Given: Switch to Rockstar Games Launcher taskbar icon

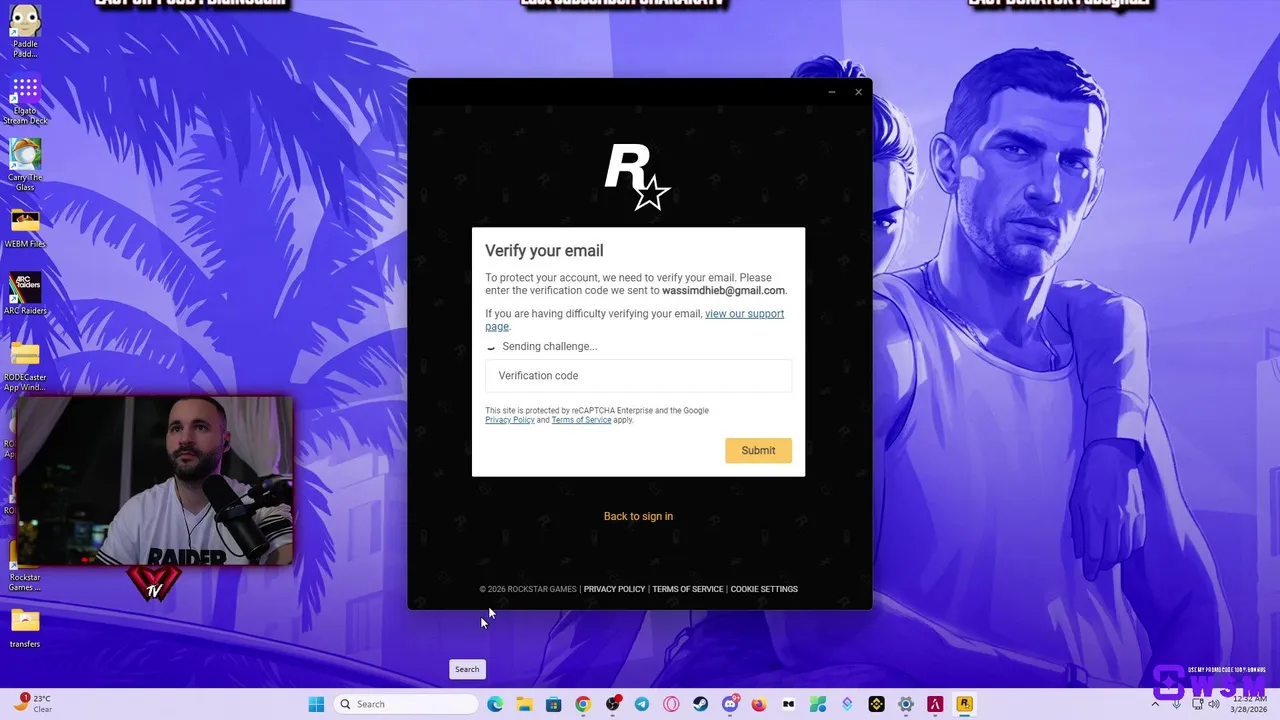Looking at the screenshot, I should point(964,704).
